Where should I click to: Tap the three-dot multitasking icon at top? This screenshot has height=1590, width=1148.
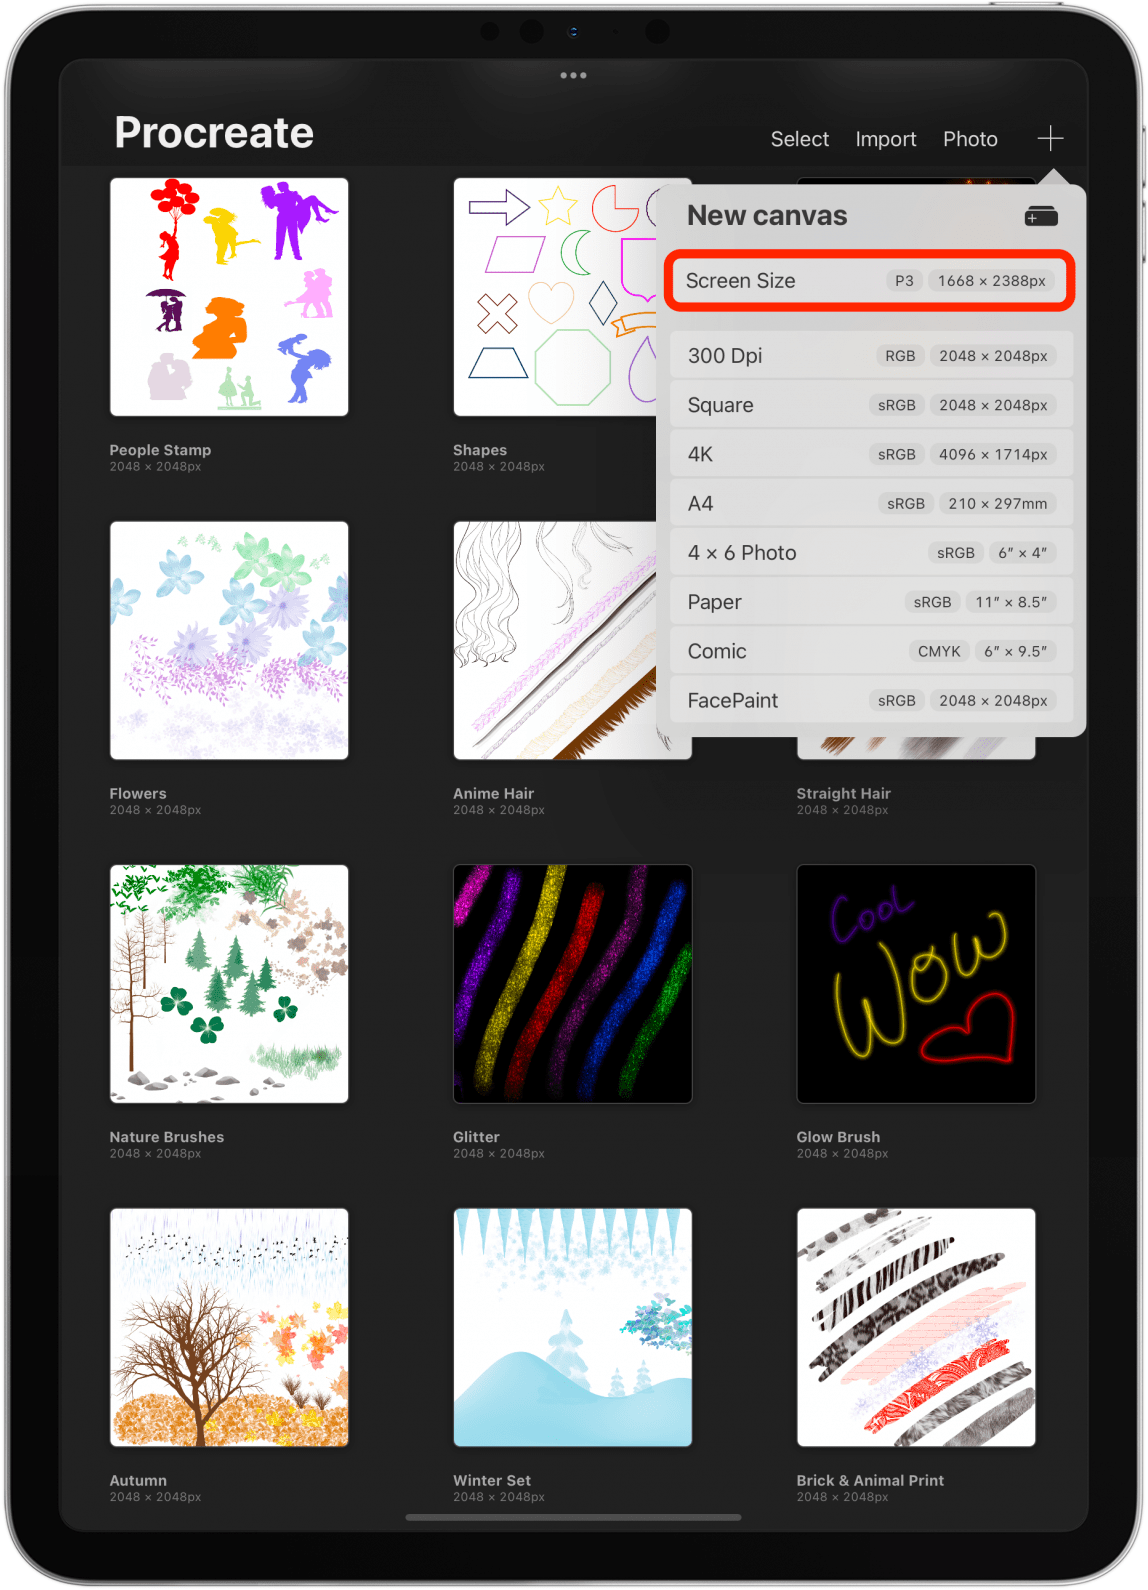(573, 75)
